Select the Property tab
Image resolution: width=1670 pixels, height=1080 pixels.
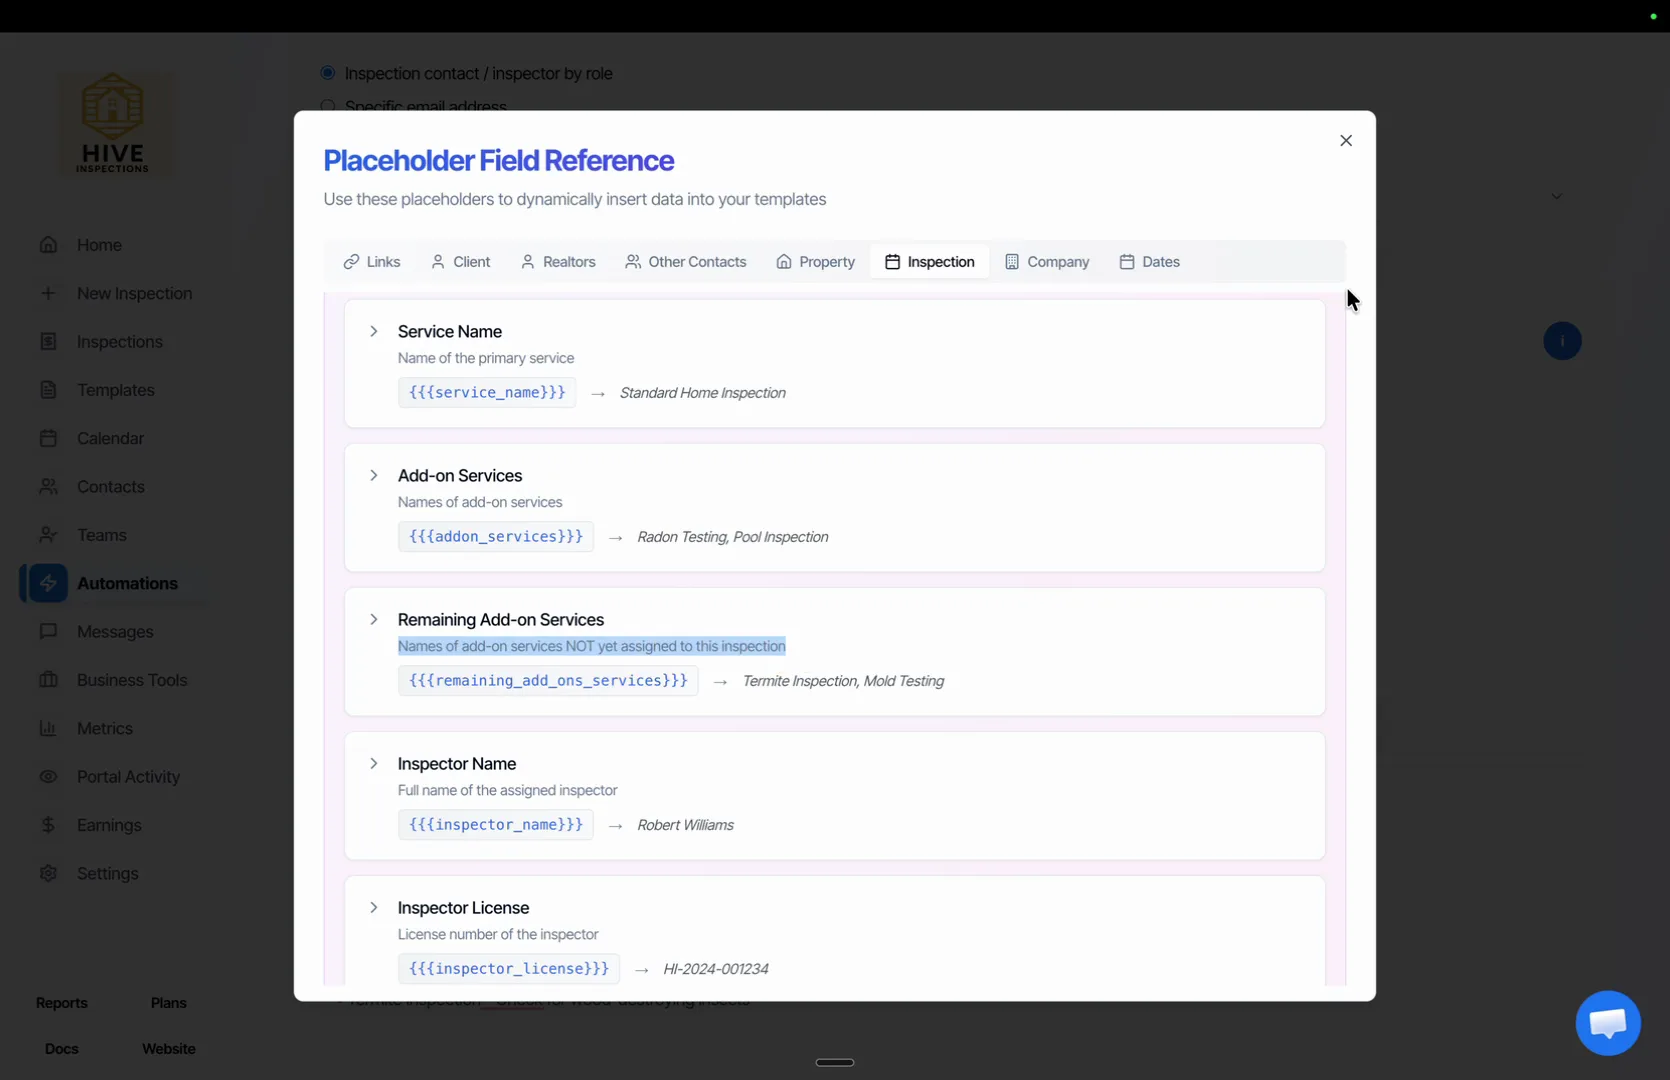(816, 262)
